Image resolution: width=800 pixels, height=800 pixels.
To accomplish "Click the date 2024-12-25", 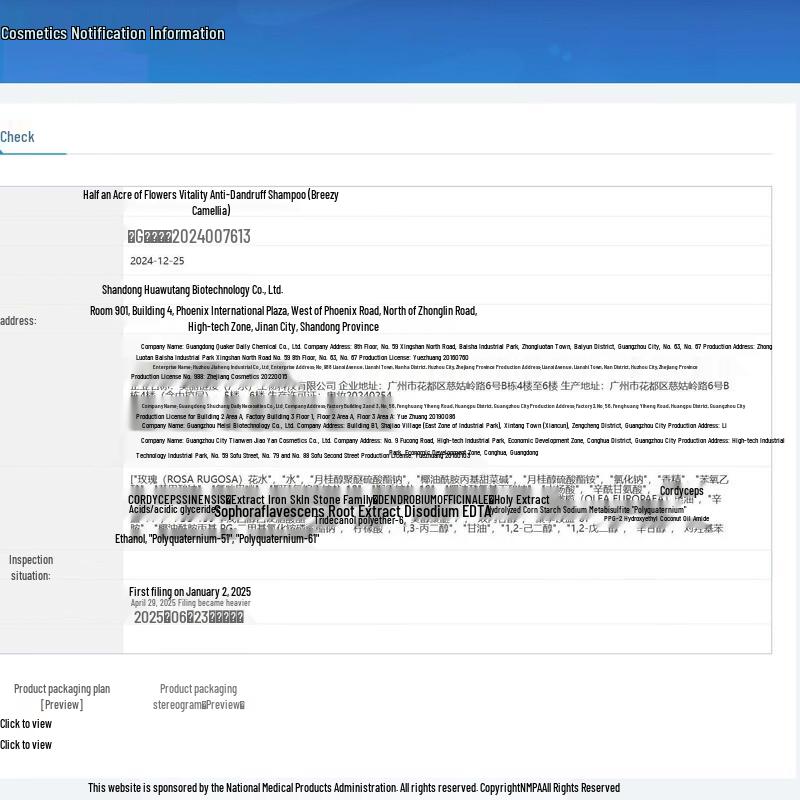I will click(157, 261).
